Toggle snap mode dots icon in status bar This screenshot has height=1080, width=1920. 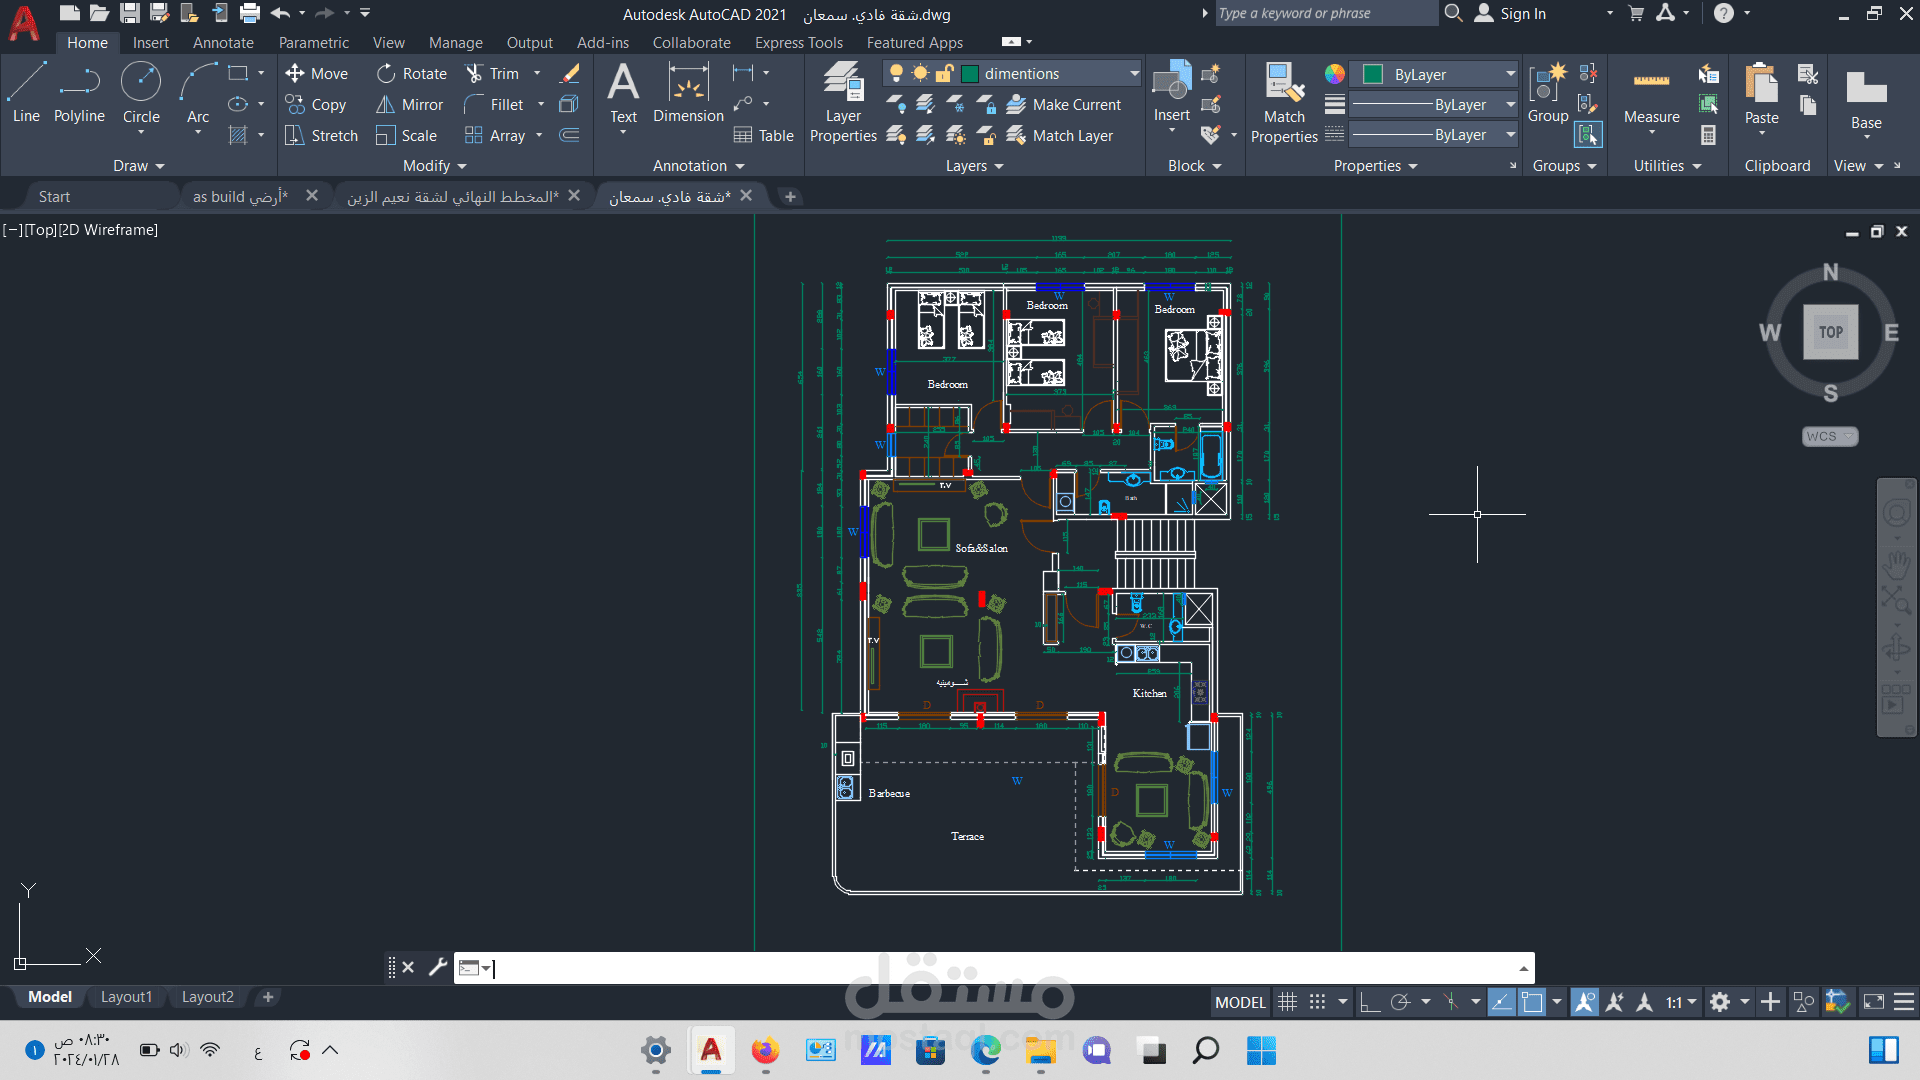1318,1002
